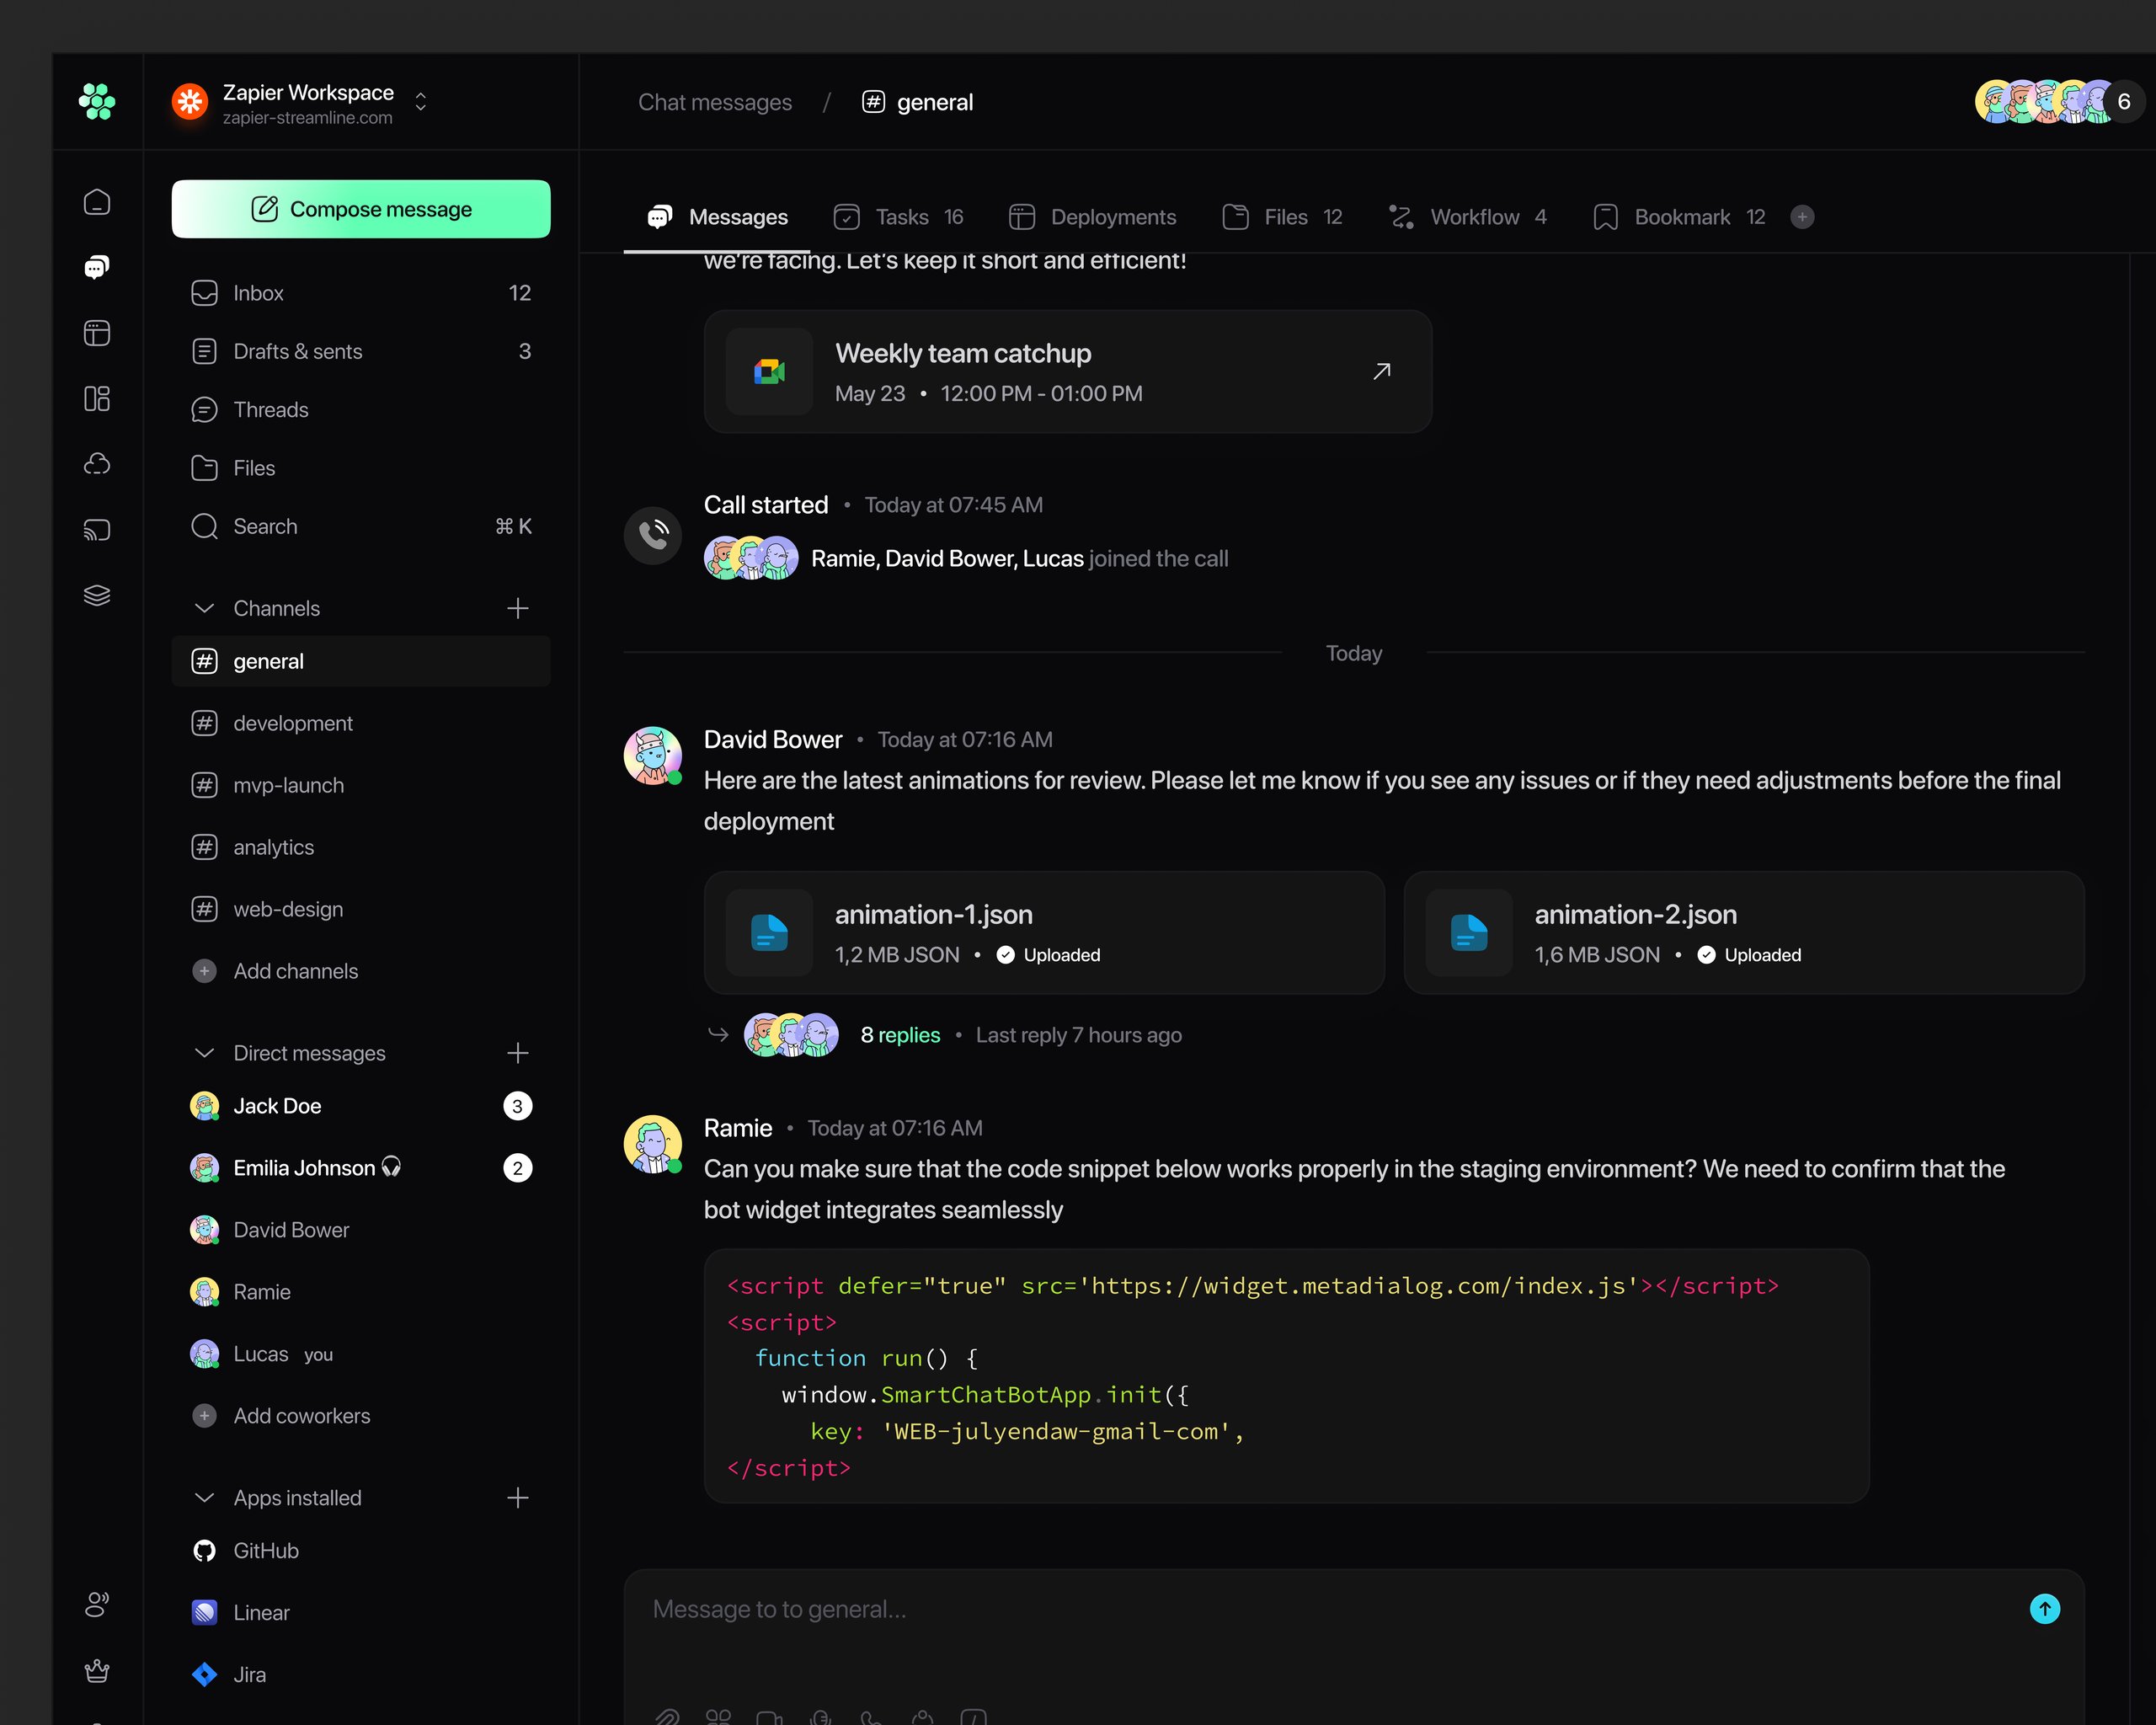This screenshot has width=2156, height=1725.
Task: Collapse the Direct messages section
Action: (204, 1053)
